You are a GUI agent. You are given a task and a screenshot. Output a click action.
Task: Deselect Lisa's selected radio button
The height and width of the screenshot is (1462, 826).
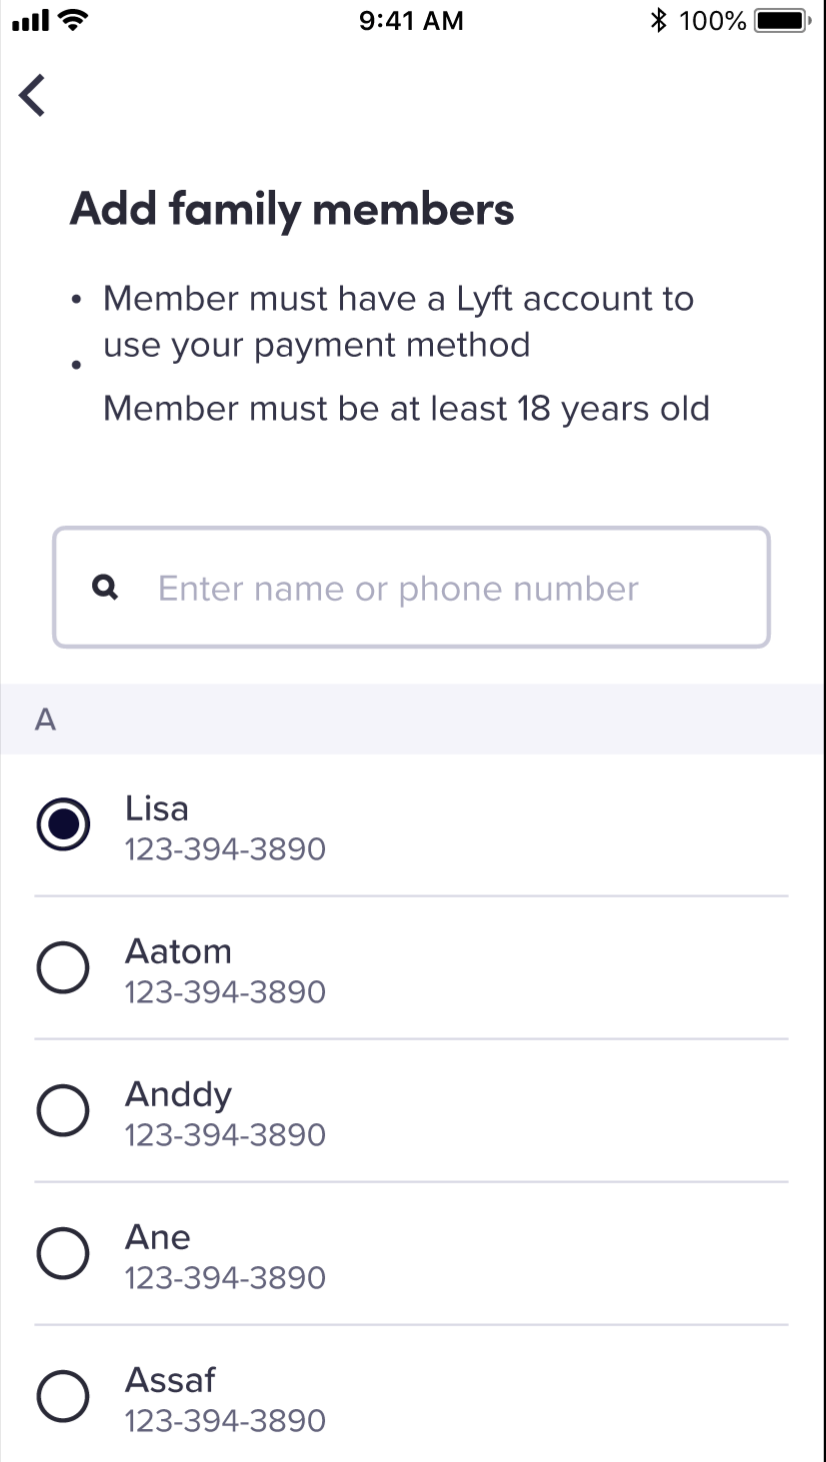pyautogui.click(x=63, y=825)
